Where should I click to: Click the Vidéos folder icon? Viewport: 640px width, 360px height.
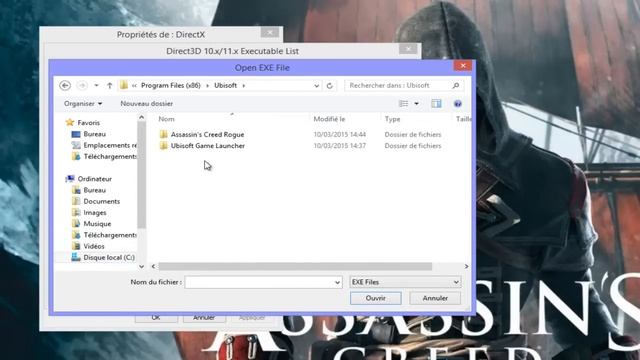pyautogui.click(x=76, y=246)
